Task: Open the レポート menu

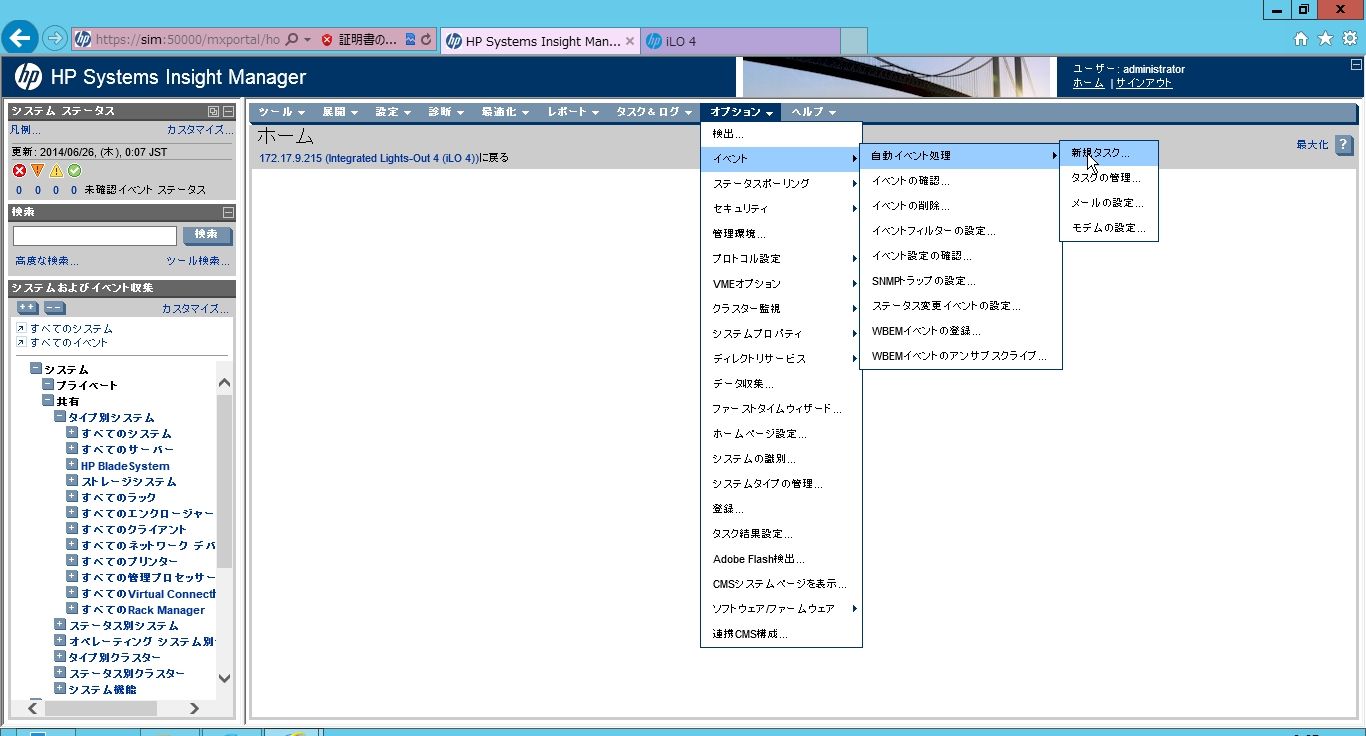Action: (x=573, y=112)
